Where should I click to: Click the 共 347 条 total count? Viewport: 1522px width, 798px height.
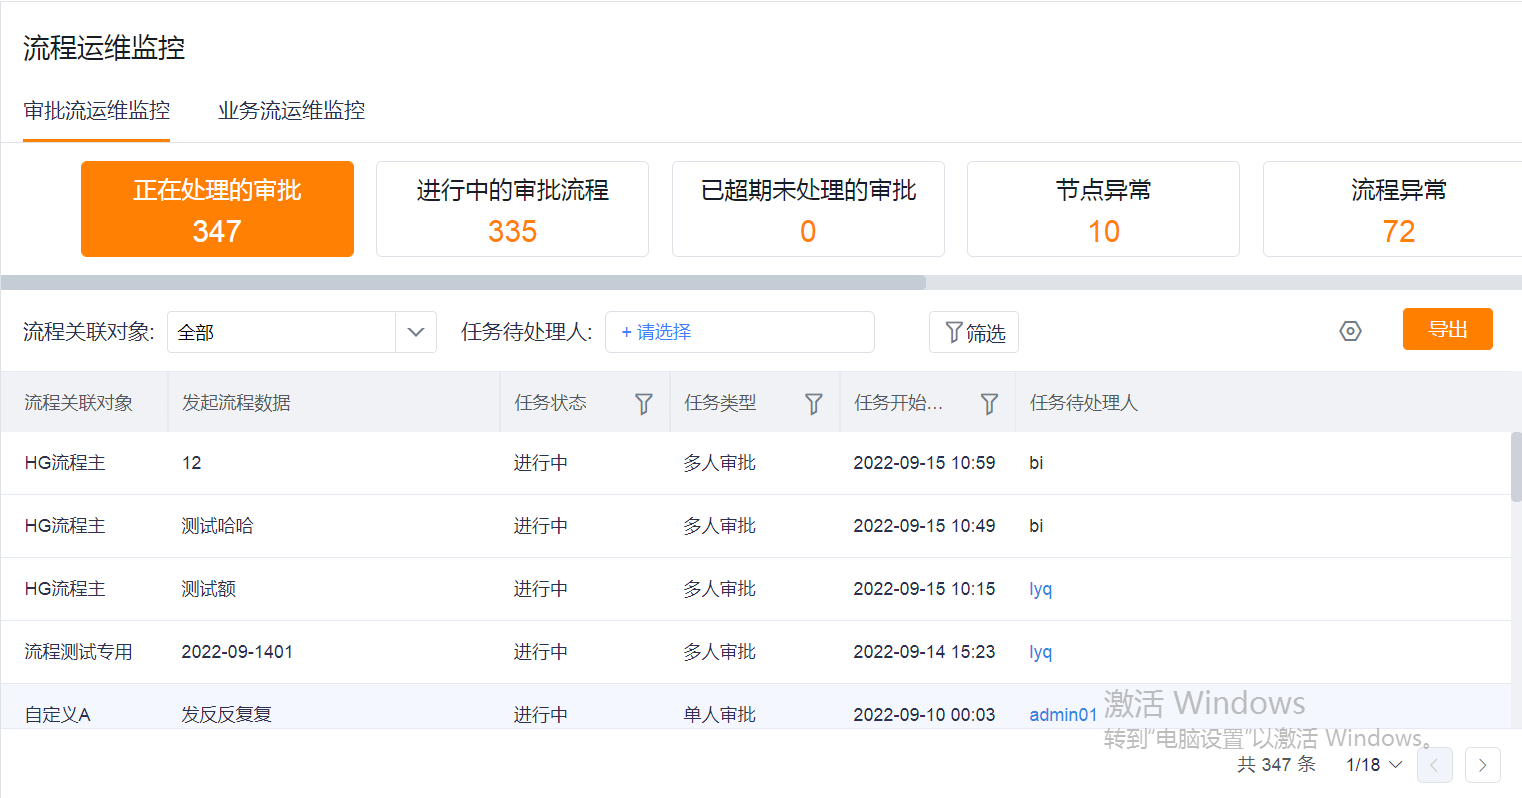1276,765
